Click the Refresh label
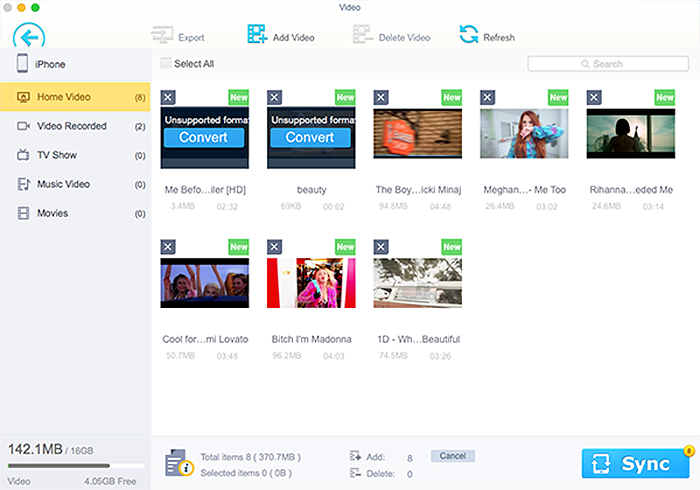700x490 pixels. pyautogui.click(x=499, y=37)
